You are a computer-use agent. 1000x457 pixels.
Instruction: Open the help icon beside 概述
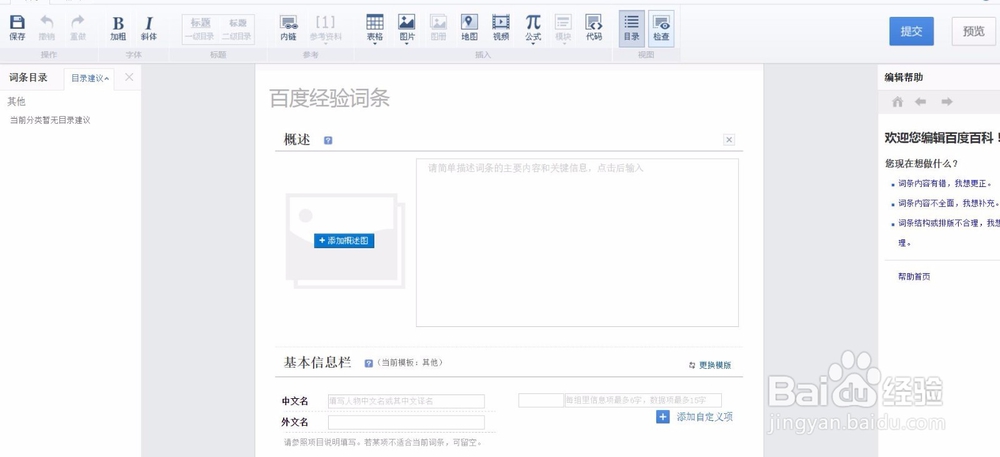[x=328, y=140]
